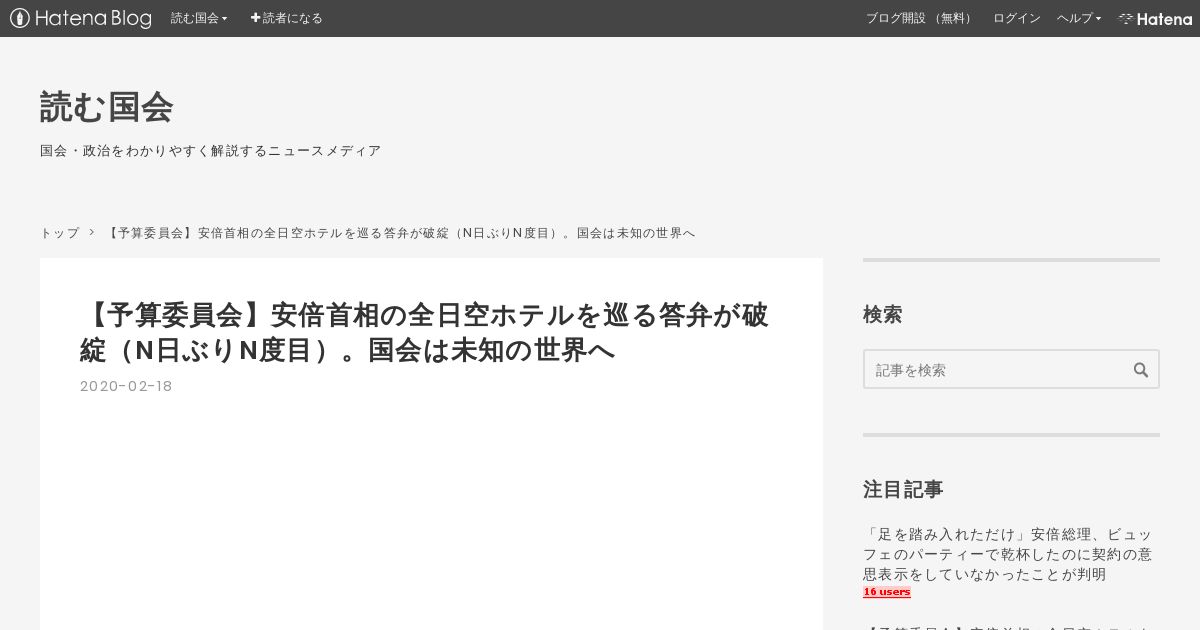The image size is (1200, 630).
Task: Open ブログ開設（無料） link
Action: [921, 18]
